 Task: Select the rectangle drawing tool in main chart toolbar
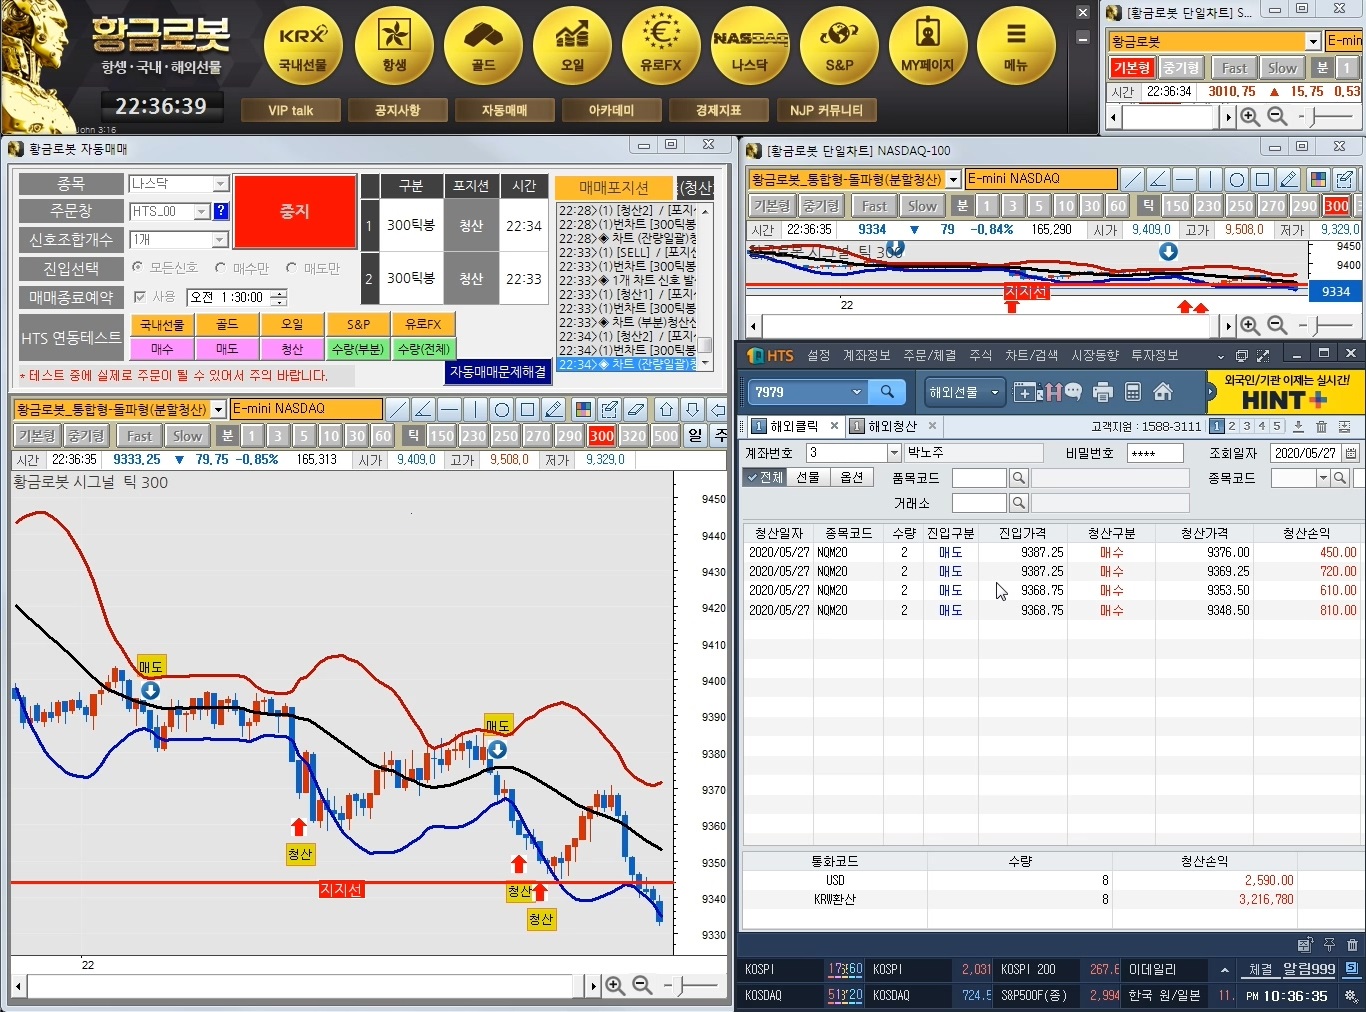pyautogui.click(x=528, y=409)
